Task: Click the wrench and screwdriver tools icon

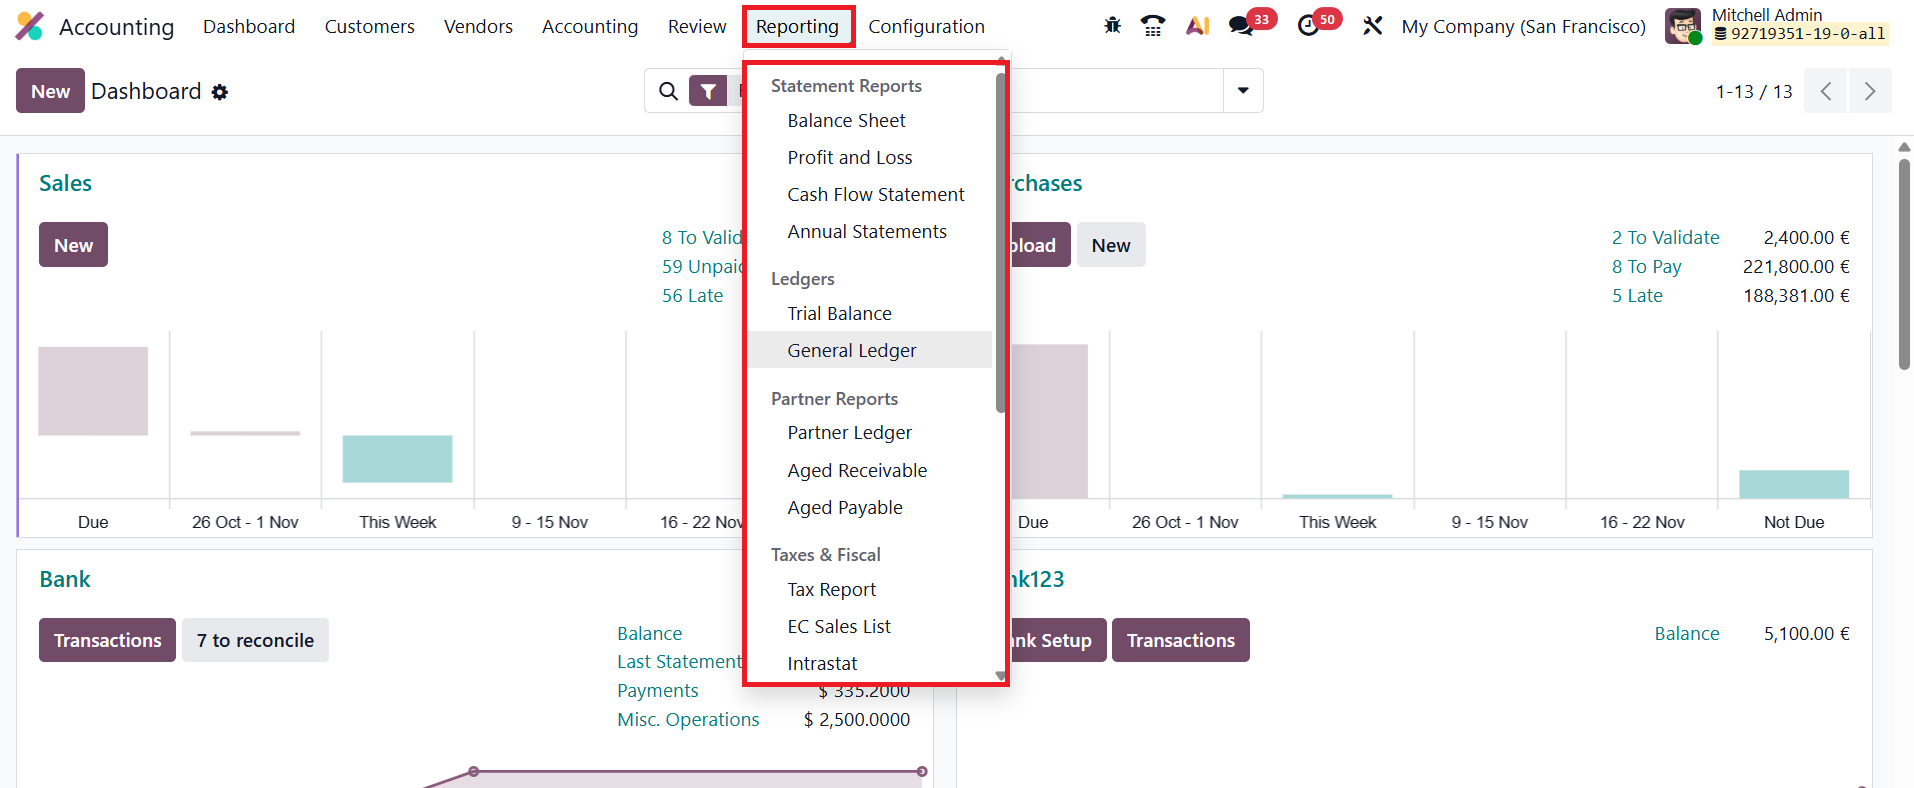Action: 1372,26
